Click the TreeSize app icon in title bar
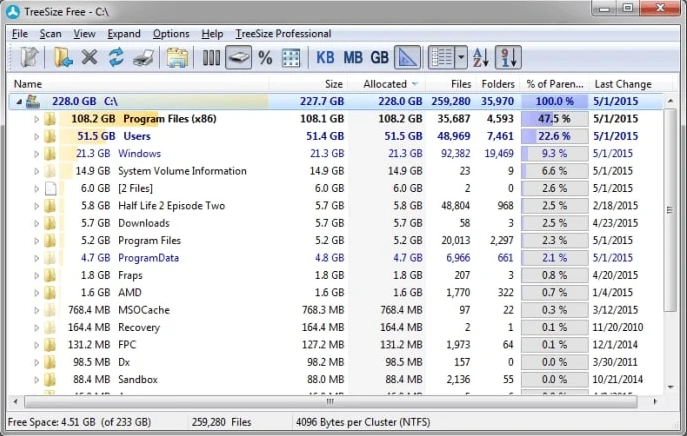 tap(13, 12)
